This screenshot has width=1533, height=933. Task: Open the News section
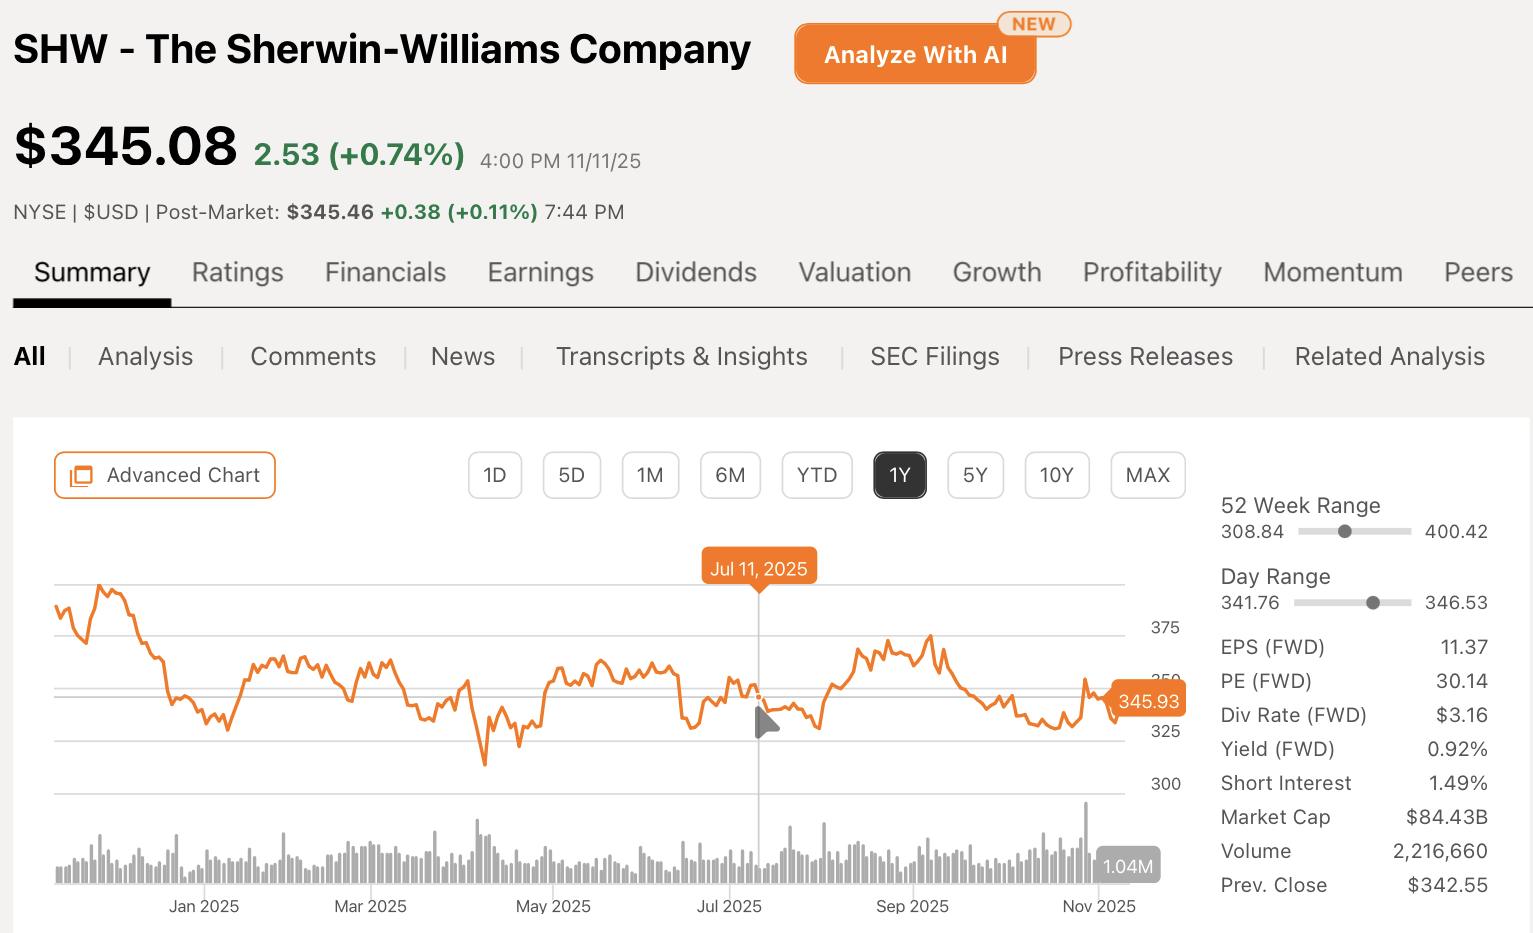(x=463, y=356)
